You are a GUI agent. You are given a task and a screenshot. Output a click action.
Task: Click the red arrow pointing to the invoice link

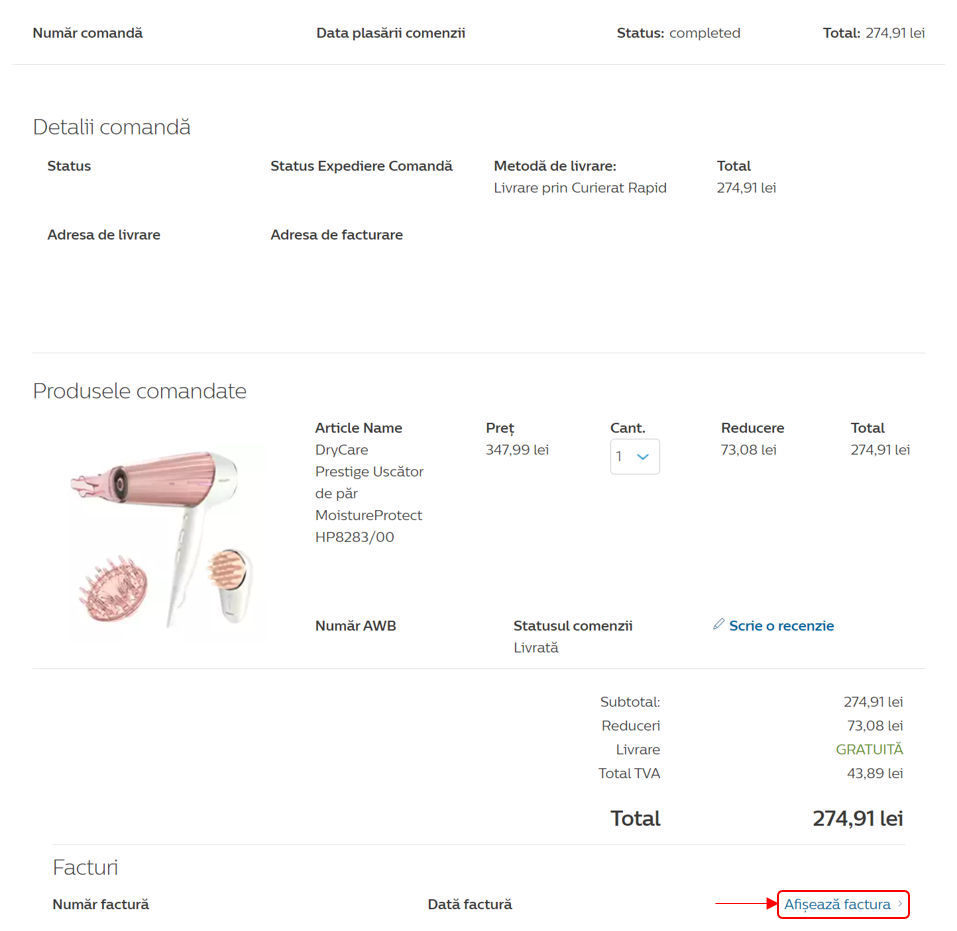pyautogui.click(x=746, y=904)
